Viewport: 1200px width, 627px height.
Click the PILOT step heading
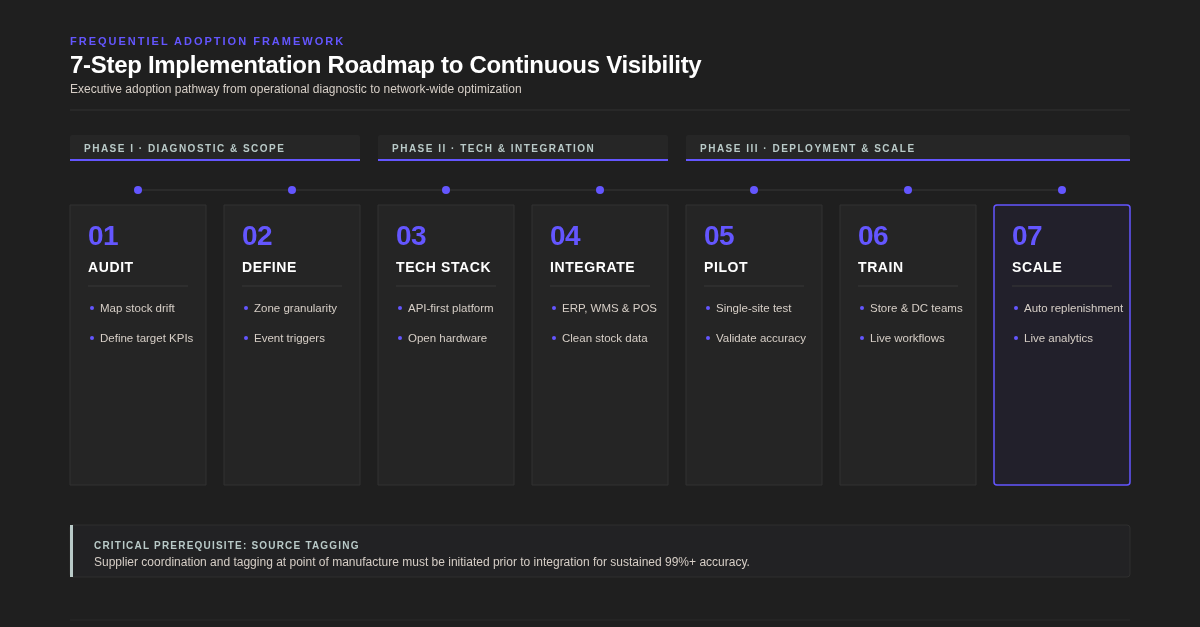pos(726,267)
